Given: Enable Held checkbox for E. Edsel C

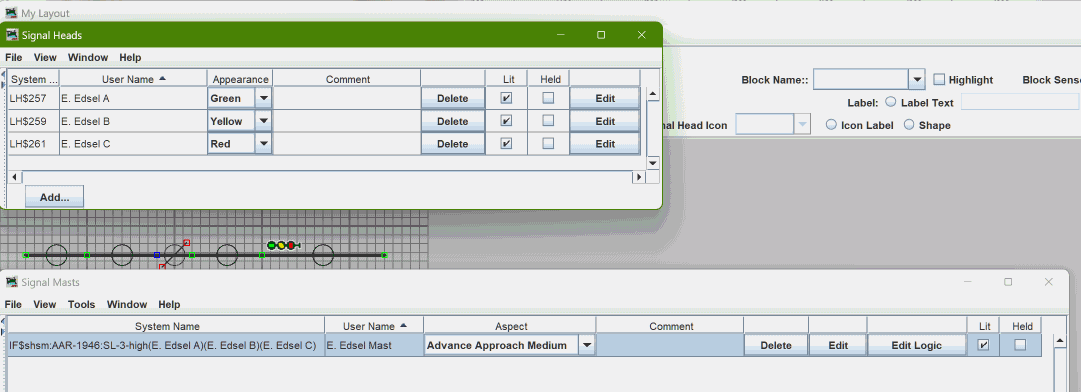Looking at the screenshot, I should tap(548, 144).
